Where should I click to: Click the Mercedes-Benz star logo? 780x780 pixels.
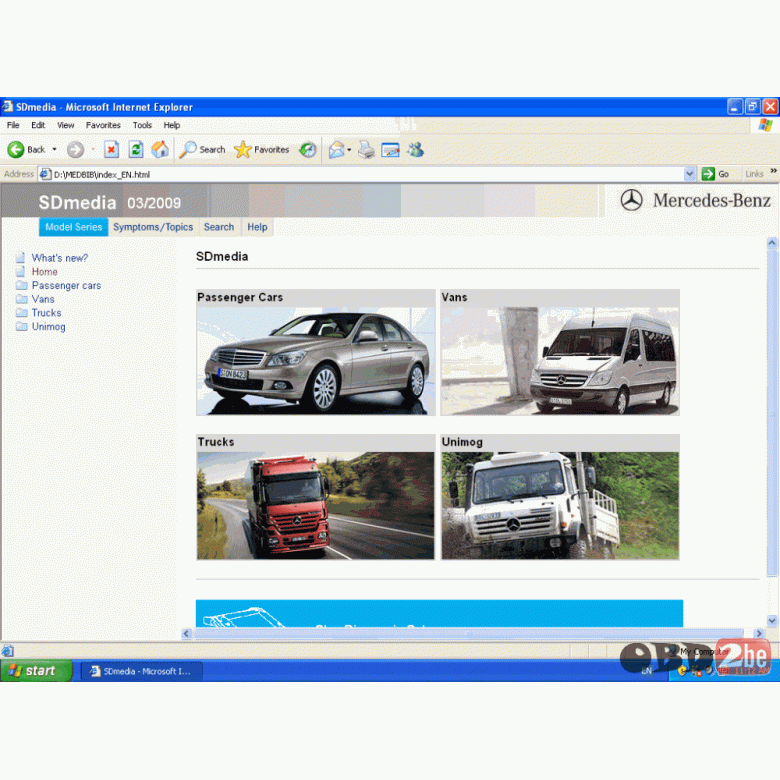[631, 200]
